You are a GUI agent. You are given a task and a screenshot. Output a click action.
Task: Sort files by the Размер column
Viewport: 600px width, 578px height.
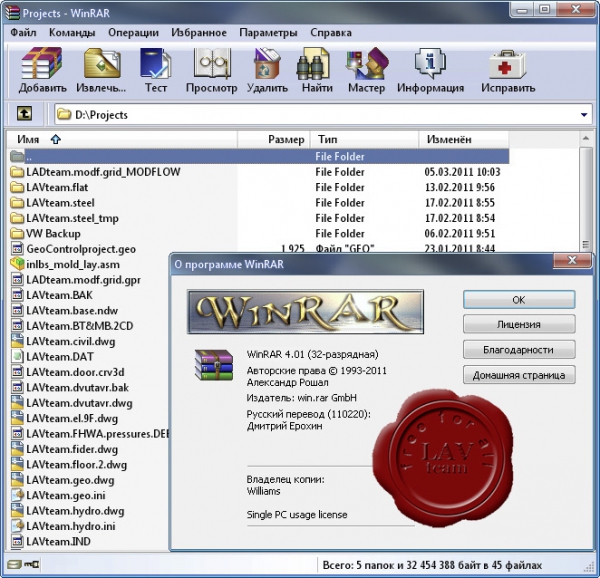point(274,139)
